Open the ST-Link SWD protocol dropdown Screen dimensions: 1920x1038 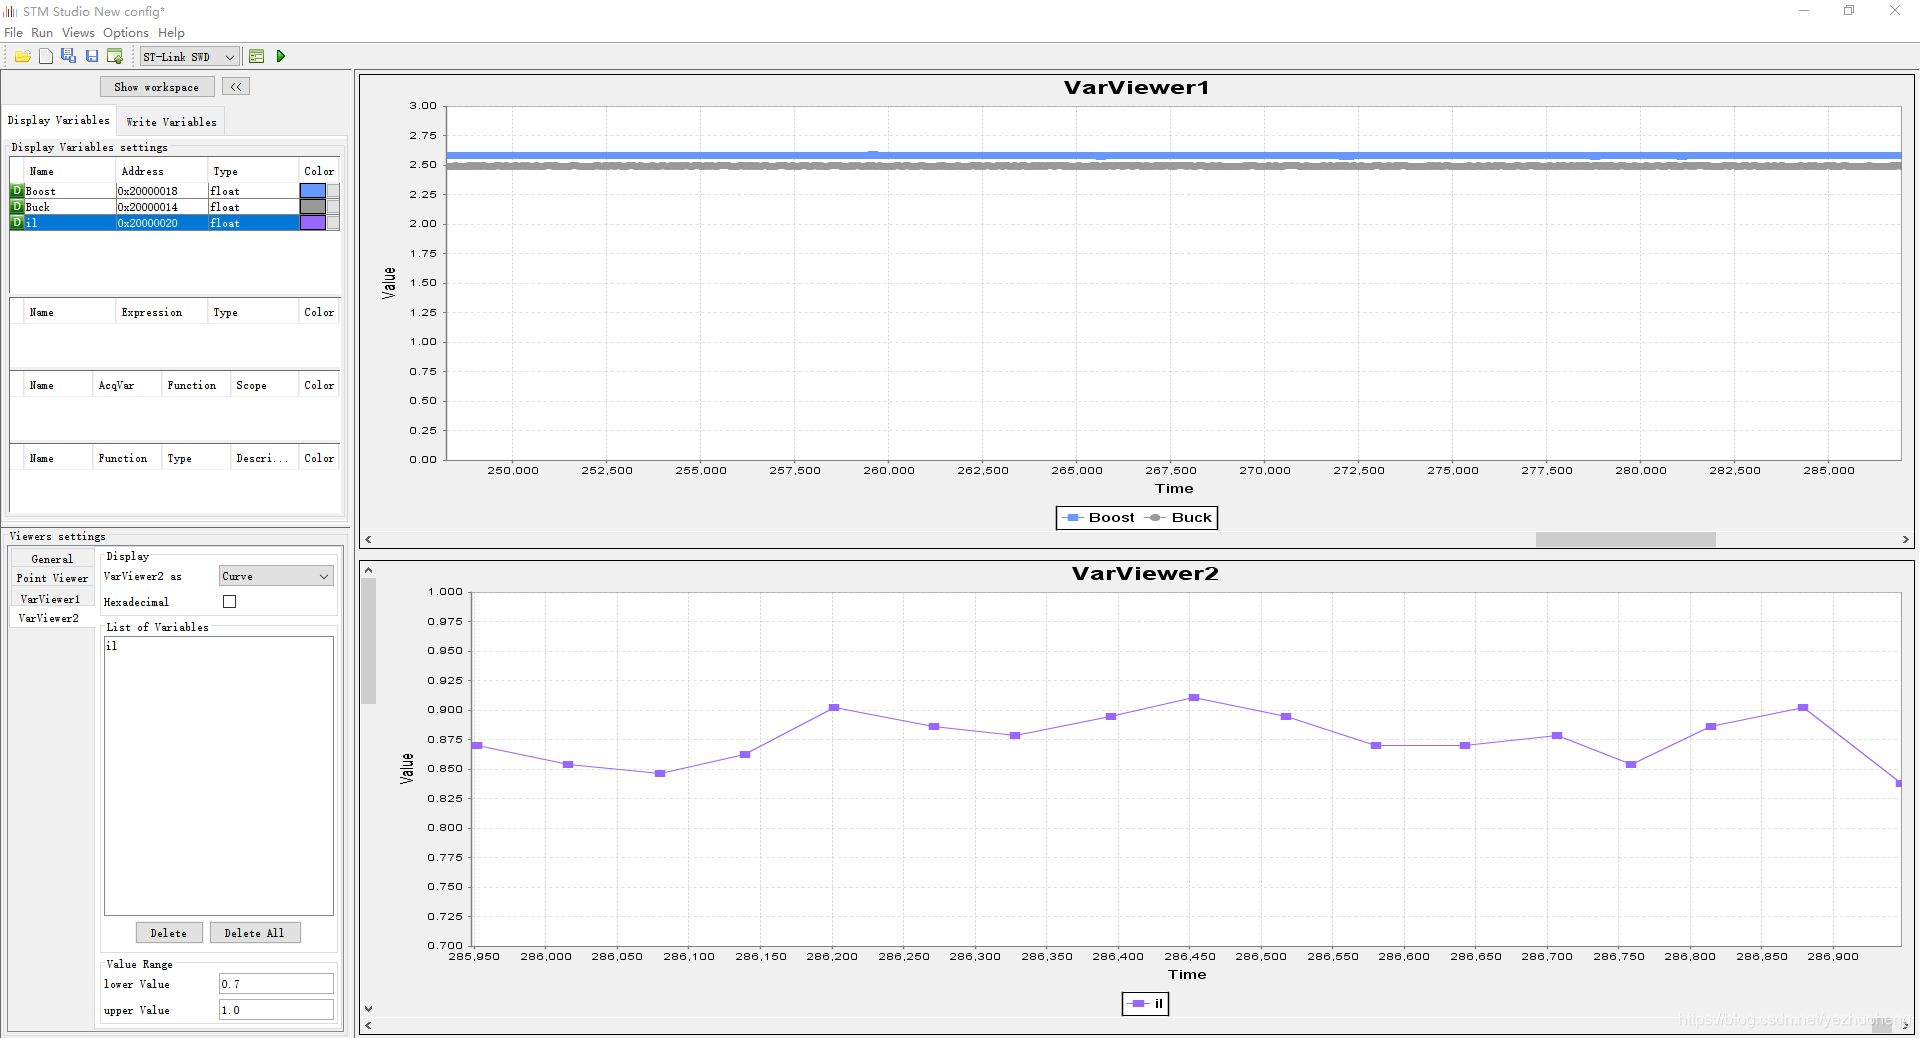(x=190, y=57)
